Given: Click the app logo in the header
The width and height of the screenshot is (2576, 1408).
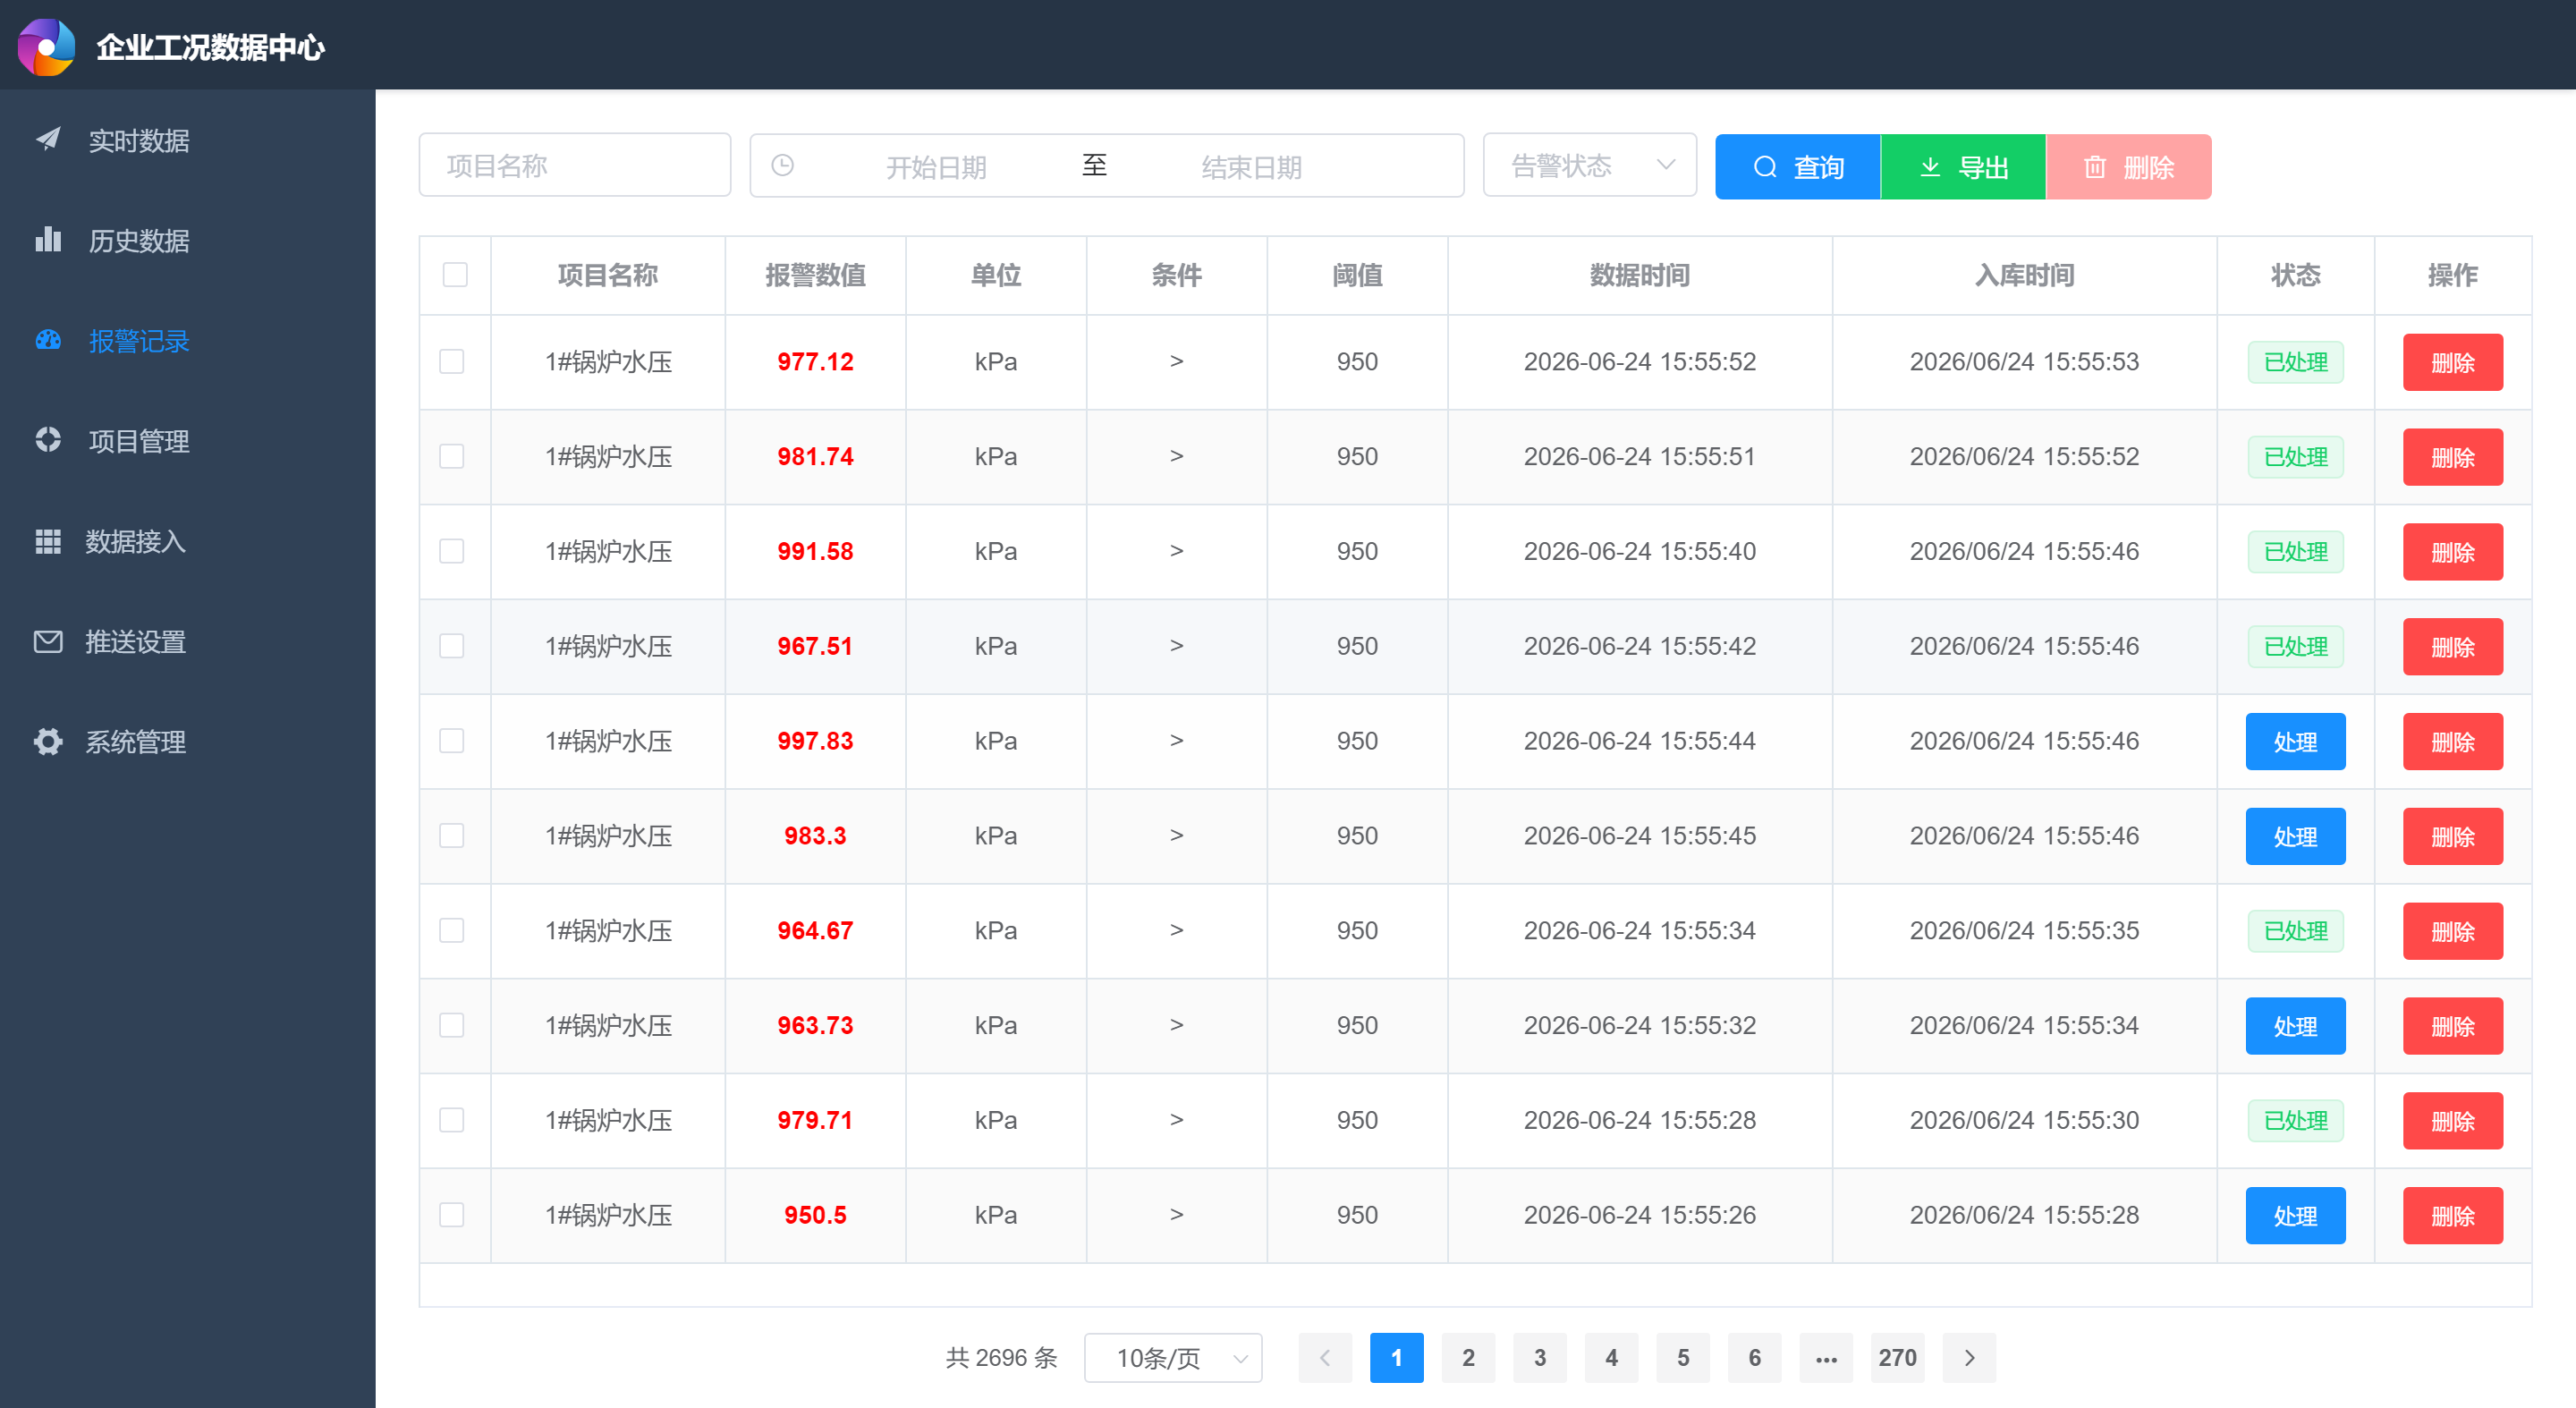Looking at the screenshot, I should pos(47,47).
